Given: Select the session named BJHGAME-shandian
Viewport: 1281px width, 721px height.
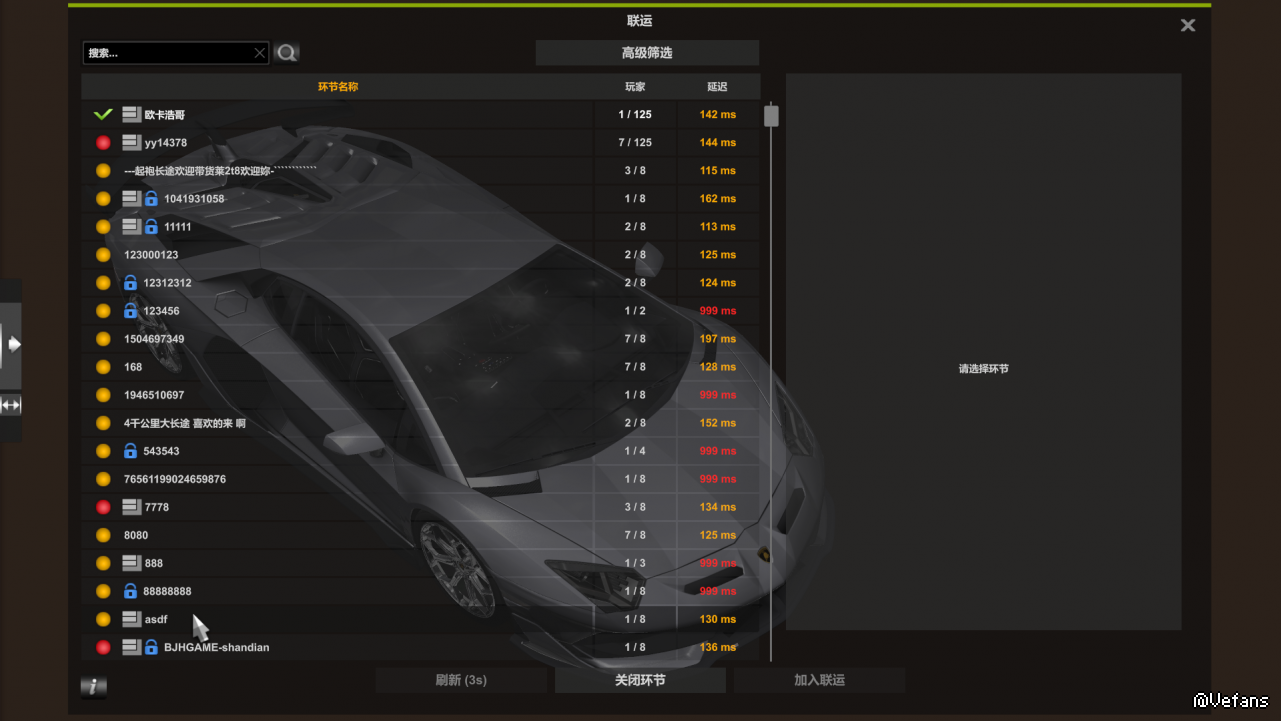Looking at the screenshot, I should [421, 647].
